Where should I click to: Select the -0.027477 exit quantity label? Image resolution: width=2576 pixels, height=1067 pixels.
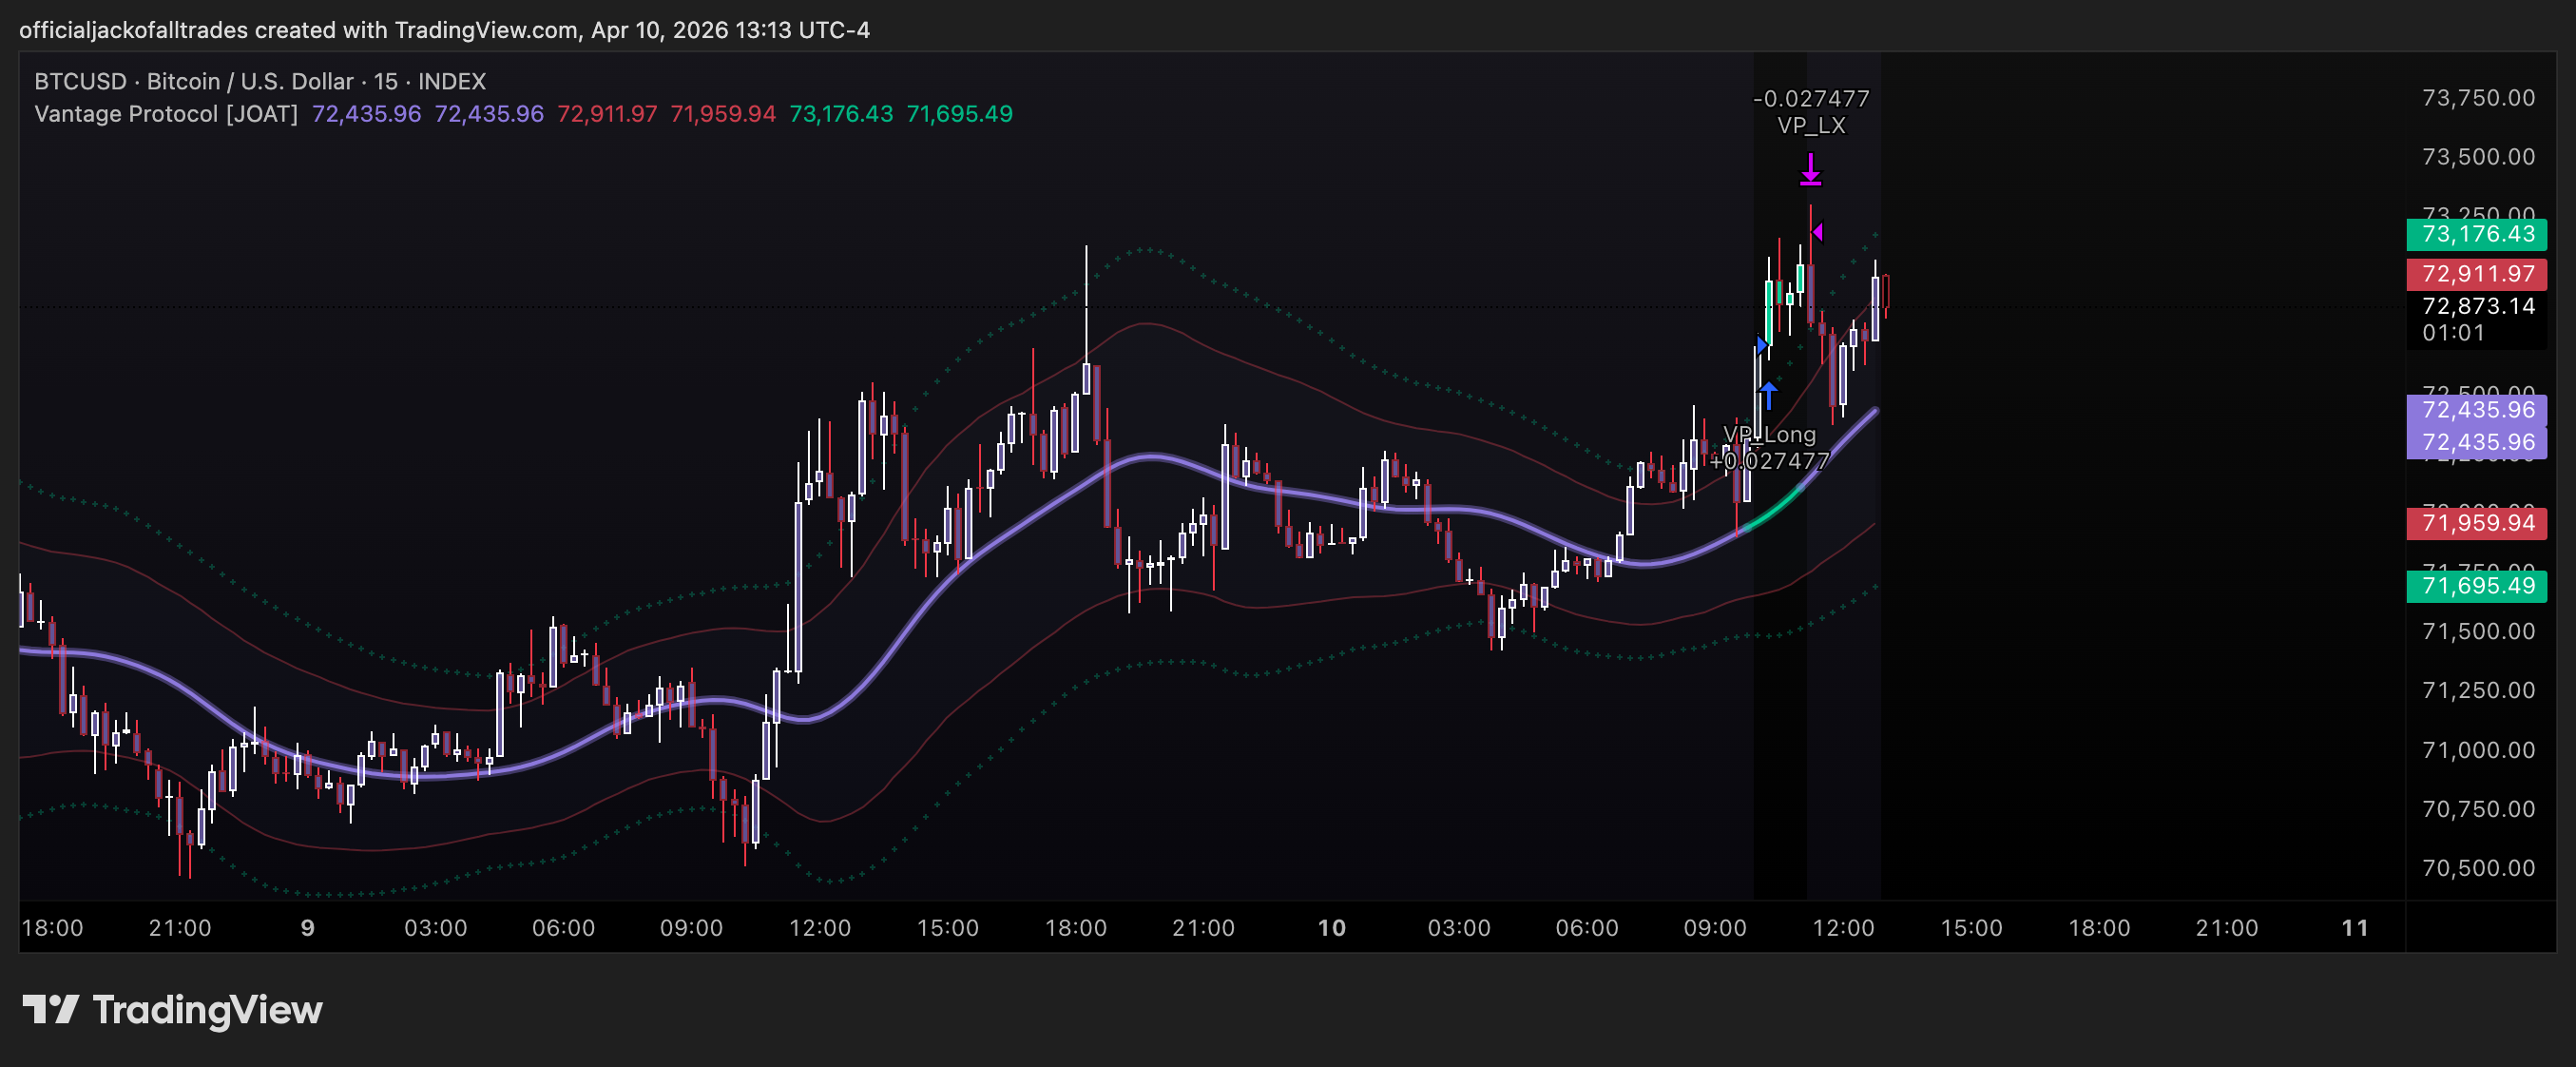click(x=1811, y=98)
